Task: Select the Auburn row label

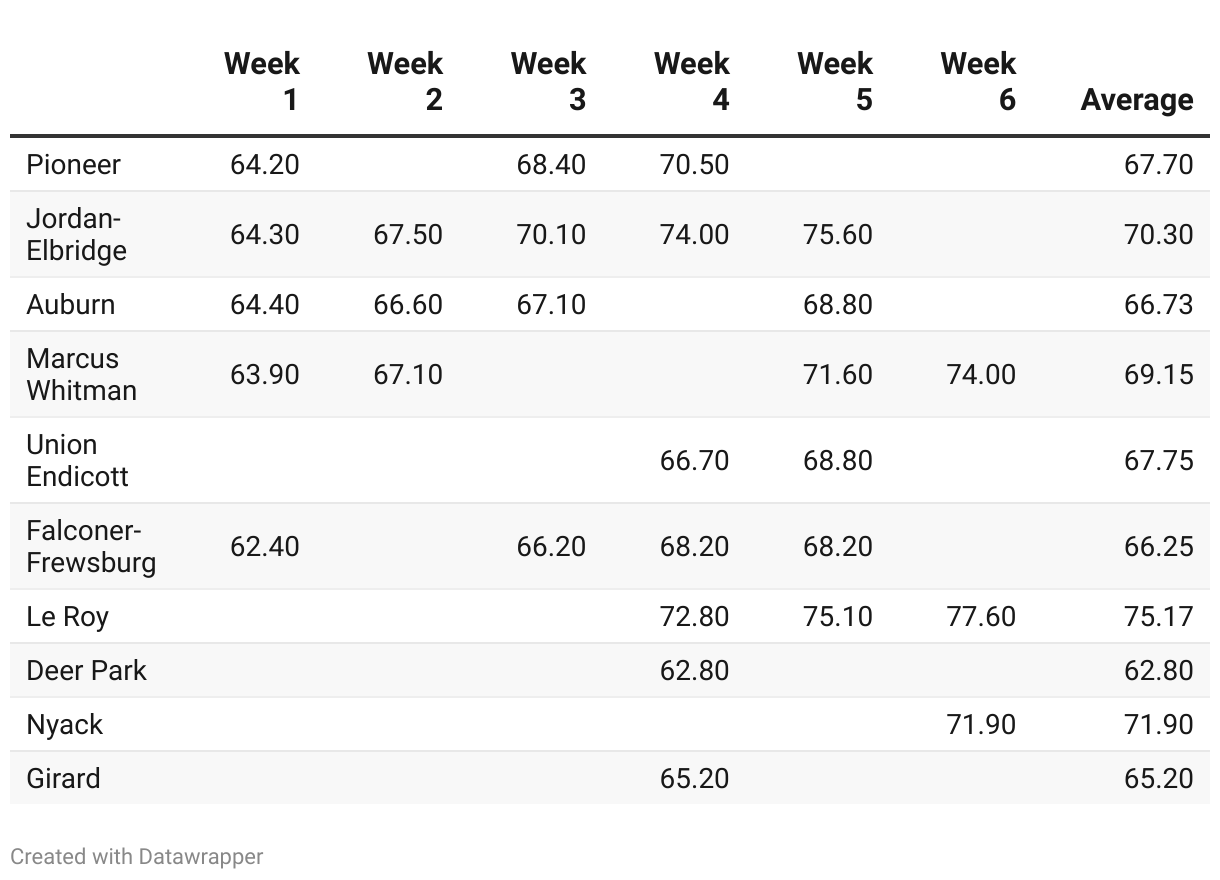Action: pyautogui.click(x=70, y=304)
